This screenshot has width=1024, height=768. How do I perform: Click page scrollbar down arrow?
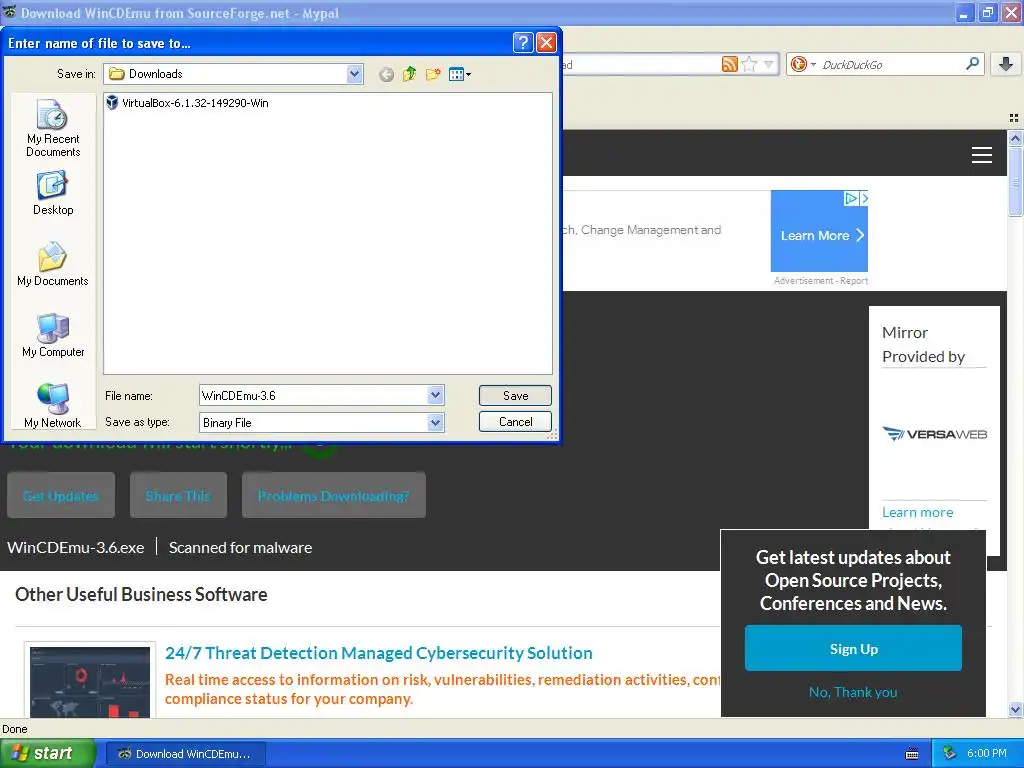point(1015,709)
